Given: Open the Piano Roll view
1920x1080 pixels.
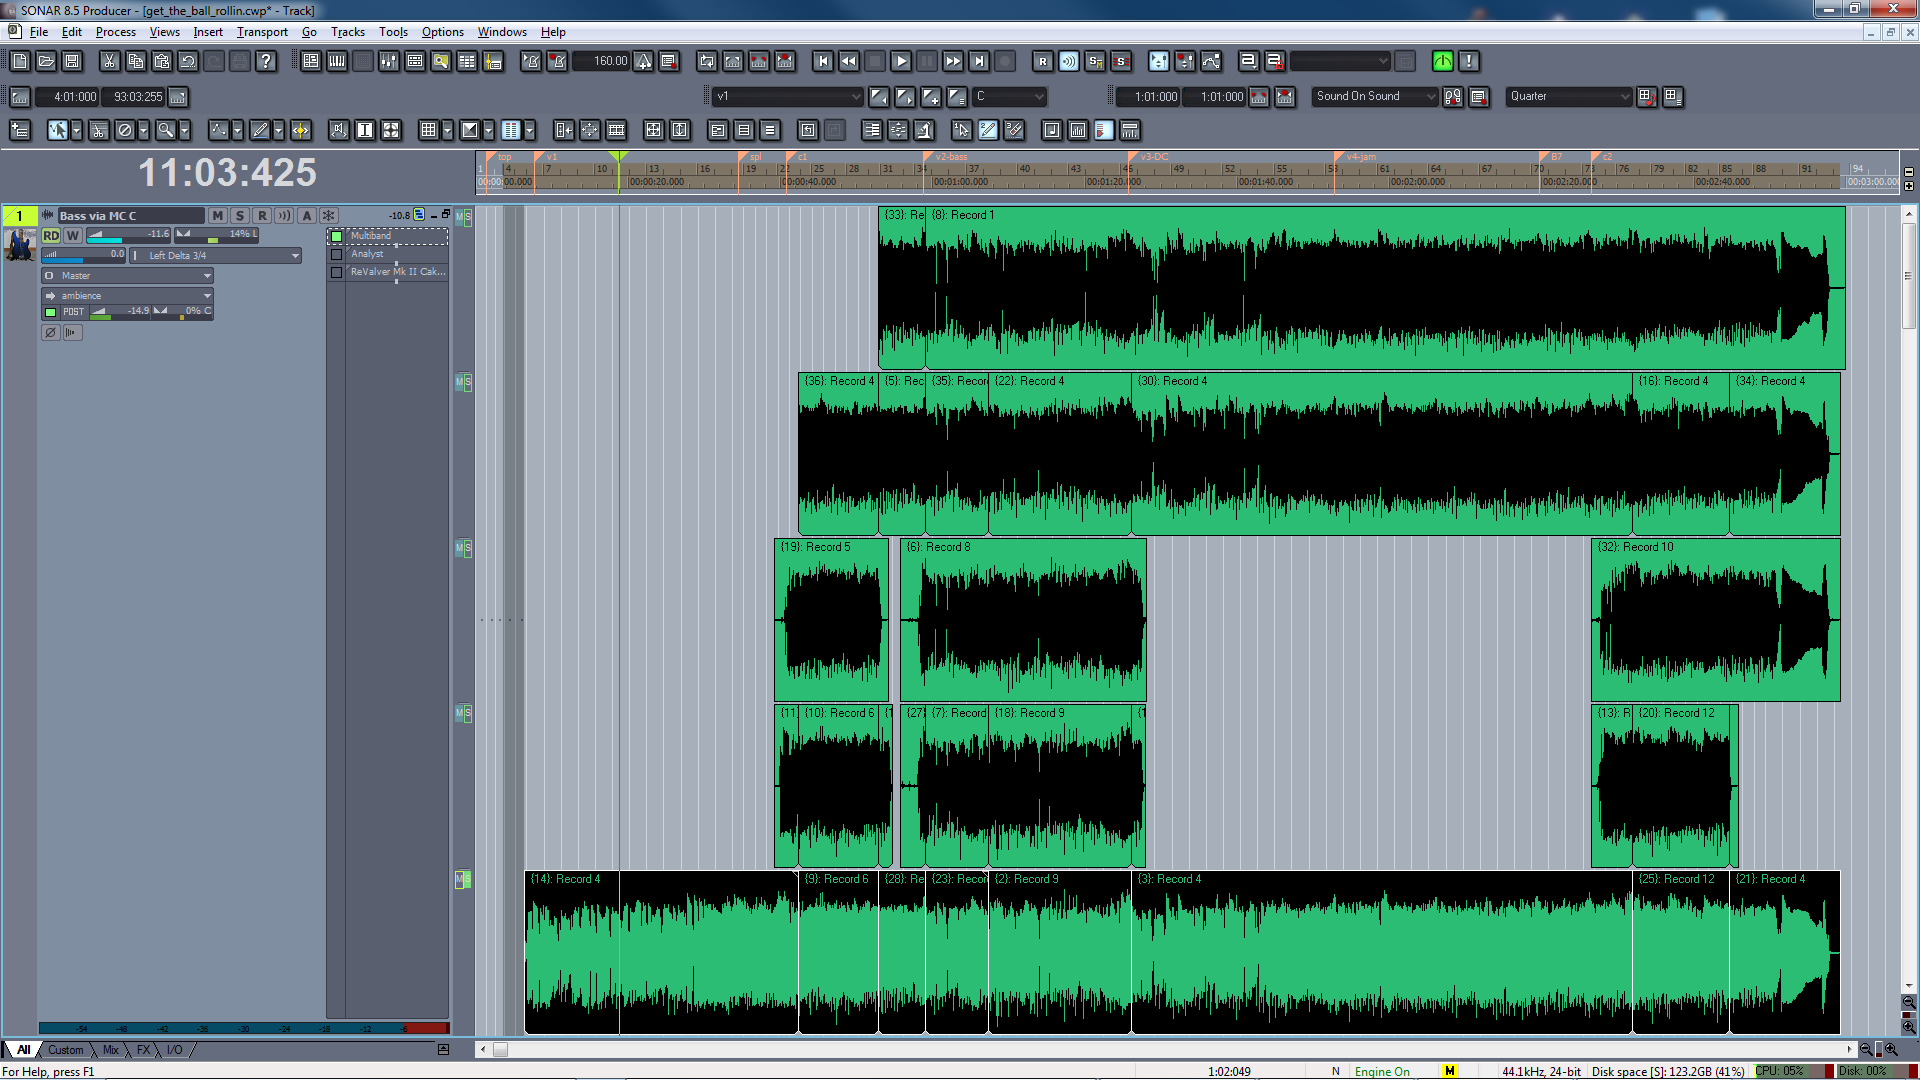Looking at the screenshot, I should pyautogui.click(x=337, y=61).
